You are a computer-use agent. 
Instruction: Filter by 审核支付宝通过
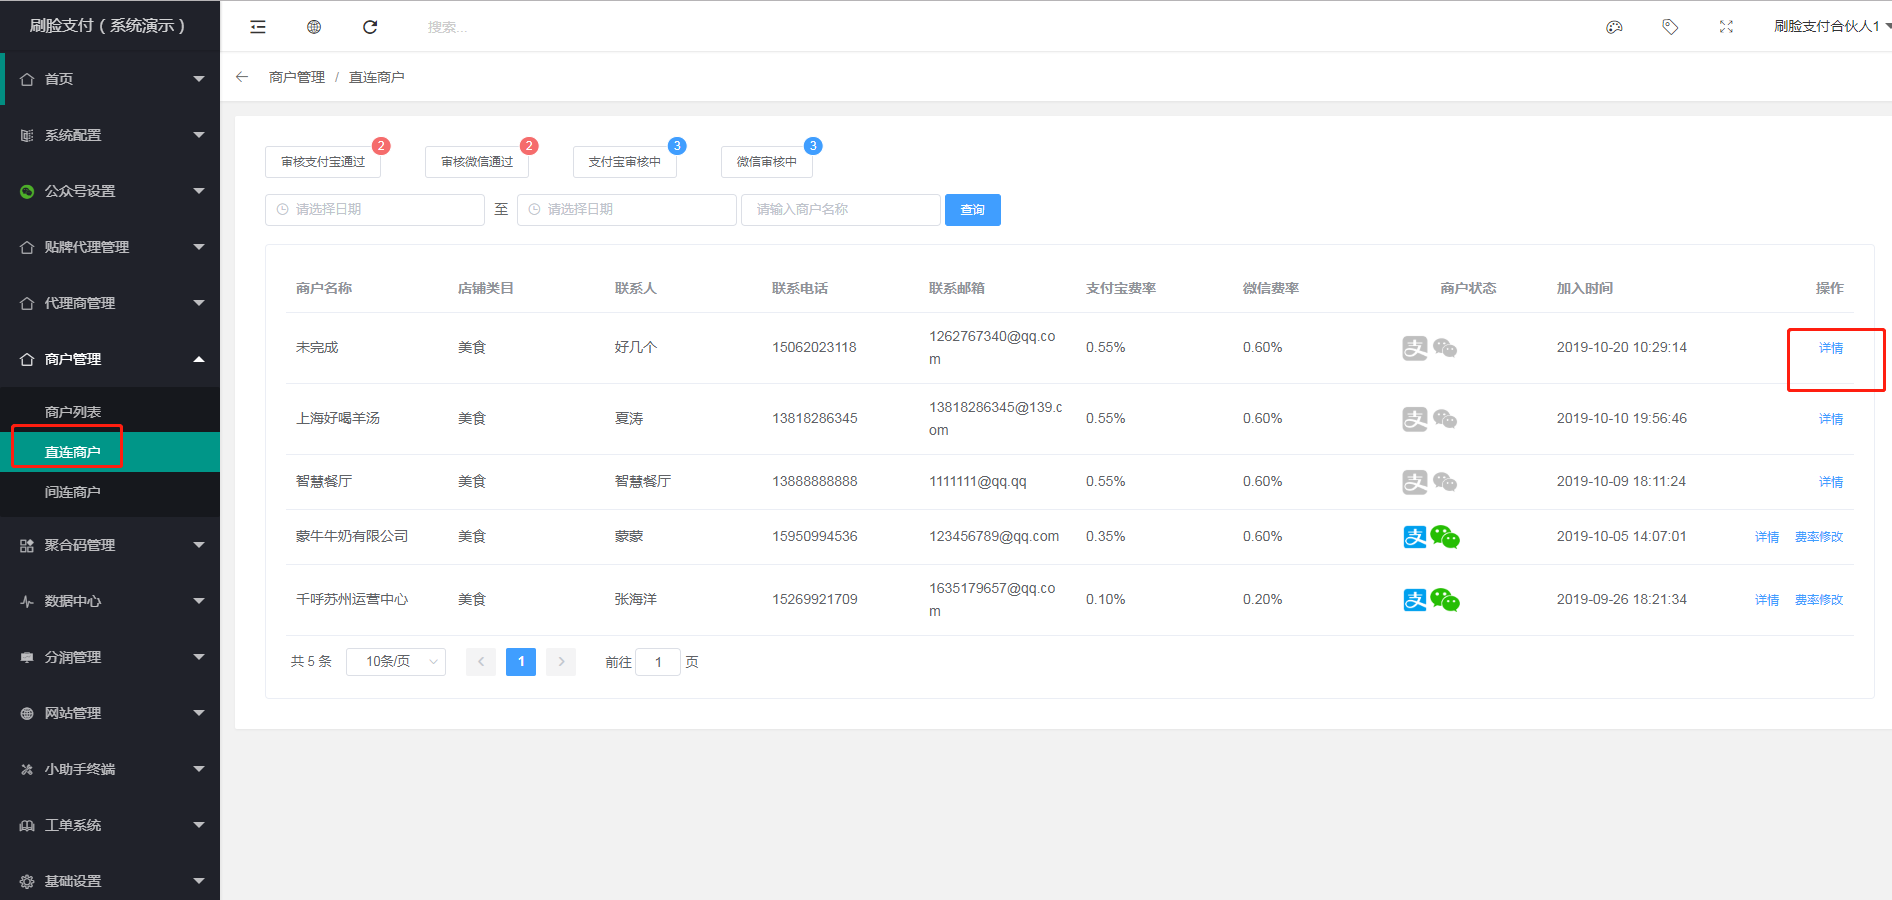(323, 162)
